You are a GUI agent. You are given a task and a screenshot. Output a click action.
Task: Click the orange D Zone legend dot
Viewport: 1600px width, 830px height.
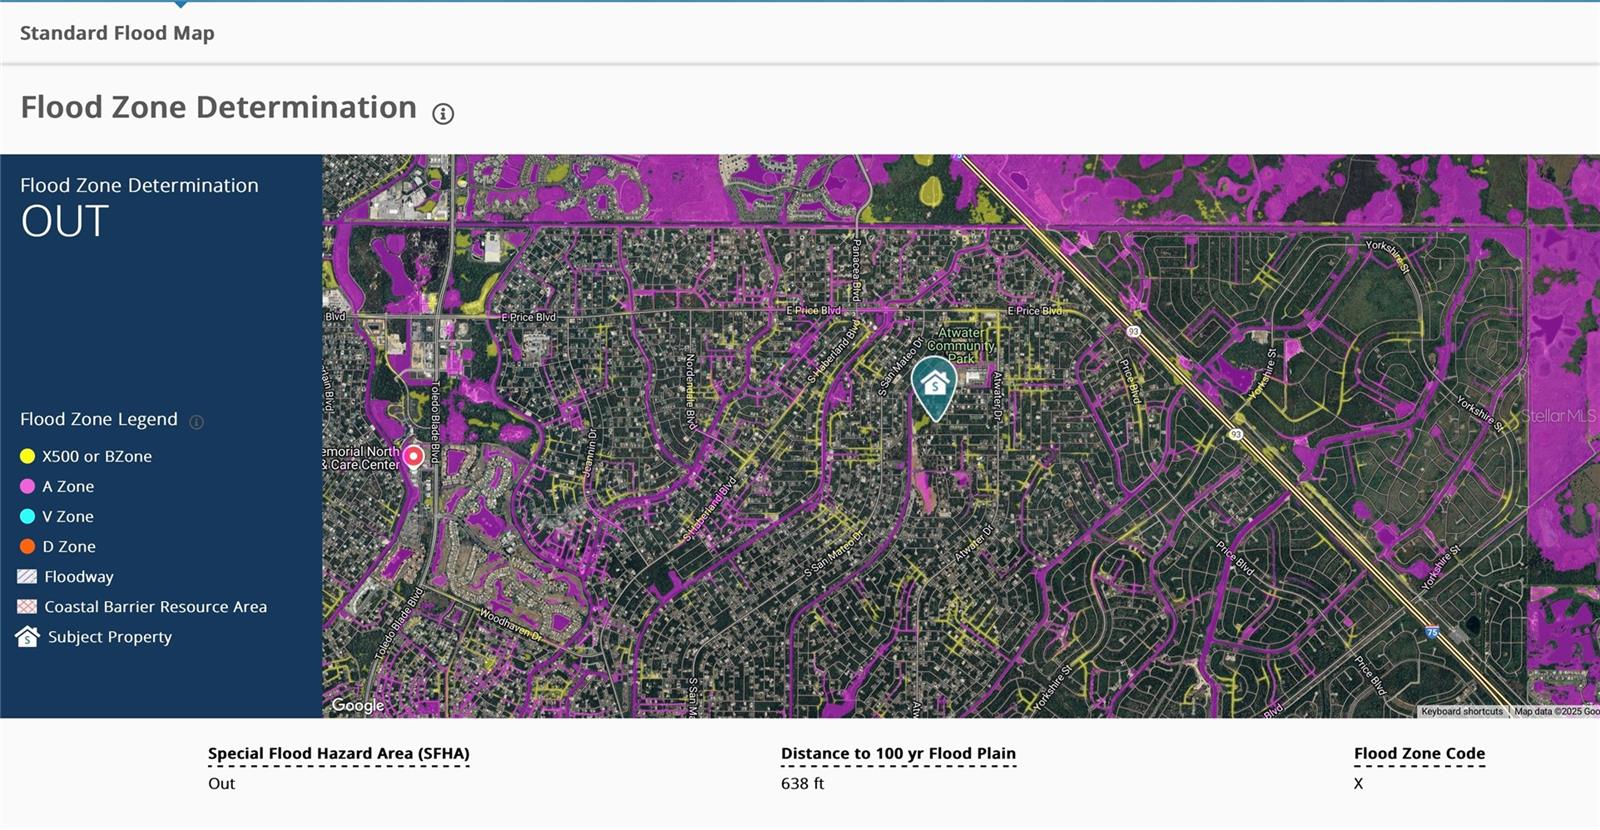[28, 546]
